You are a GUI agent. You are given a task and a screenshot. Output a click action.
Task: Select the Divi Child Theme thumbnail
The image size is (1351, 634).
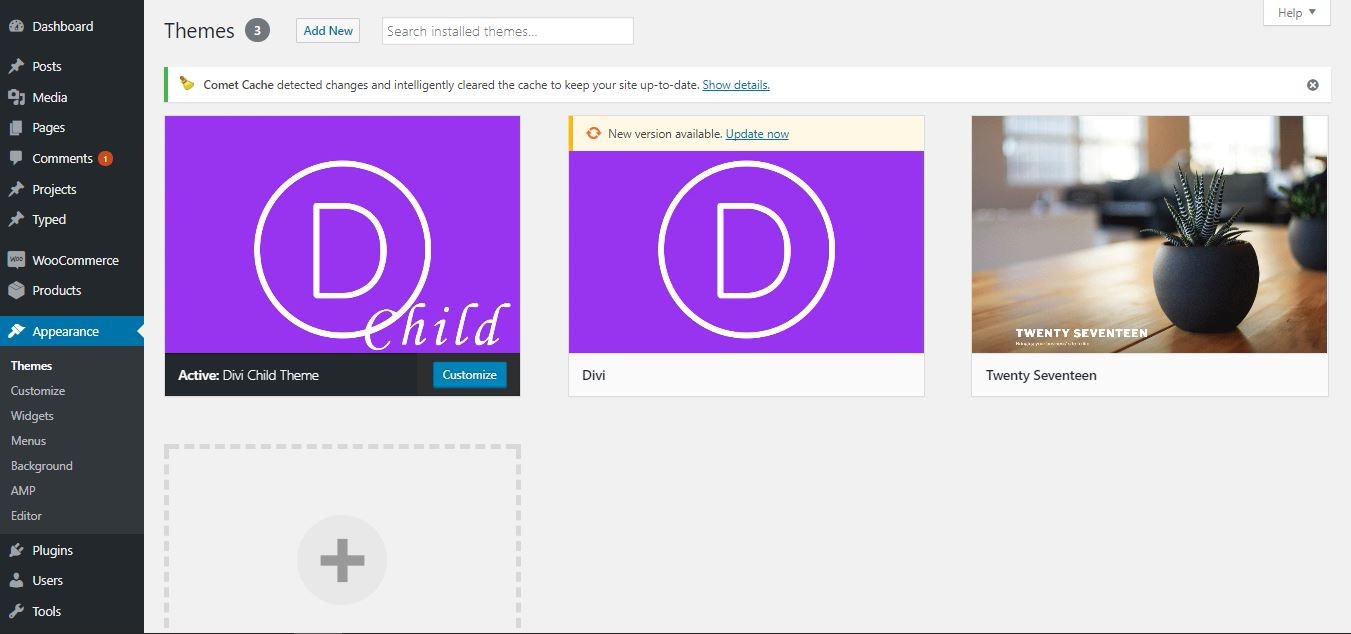342,235
